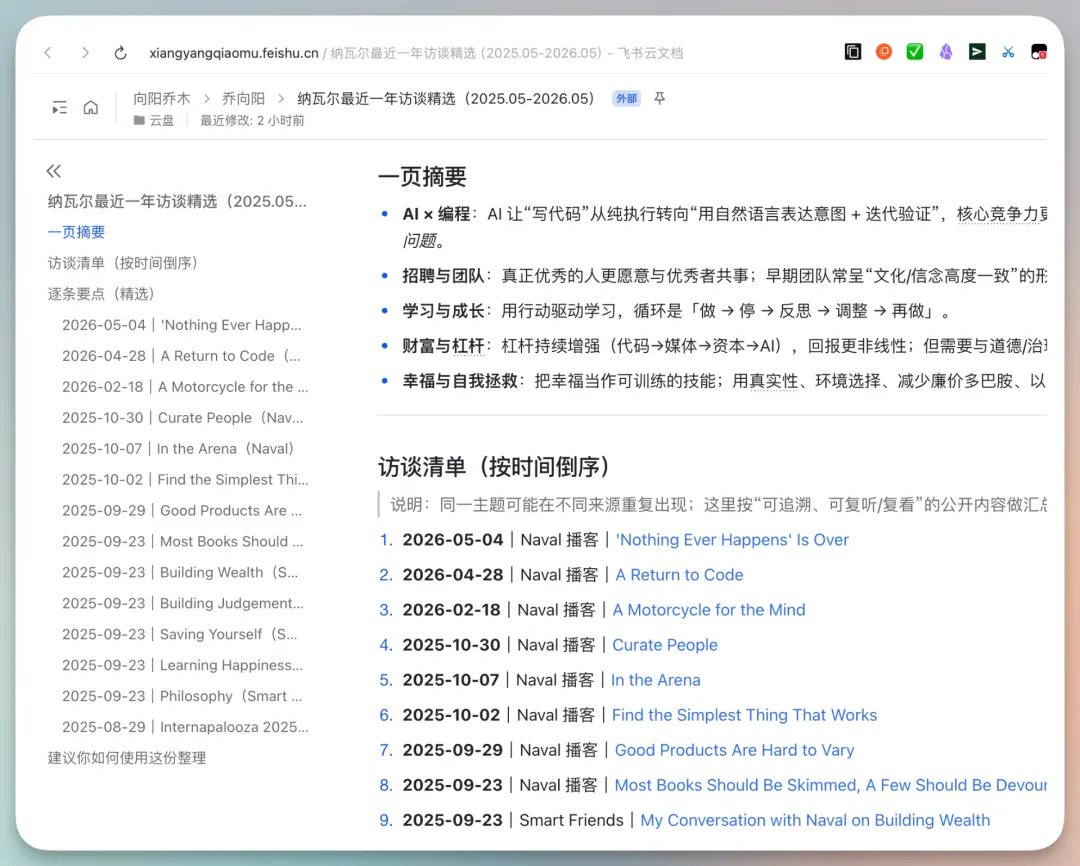This screenshot has width=1080, height=866.
Task: Select outline entry 2025-09-23 Saving Yourself
Action: [x=180, y=635]
